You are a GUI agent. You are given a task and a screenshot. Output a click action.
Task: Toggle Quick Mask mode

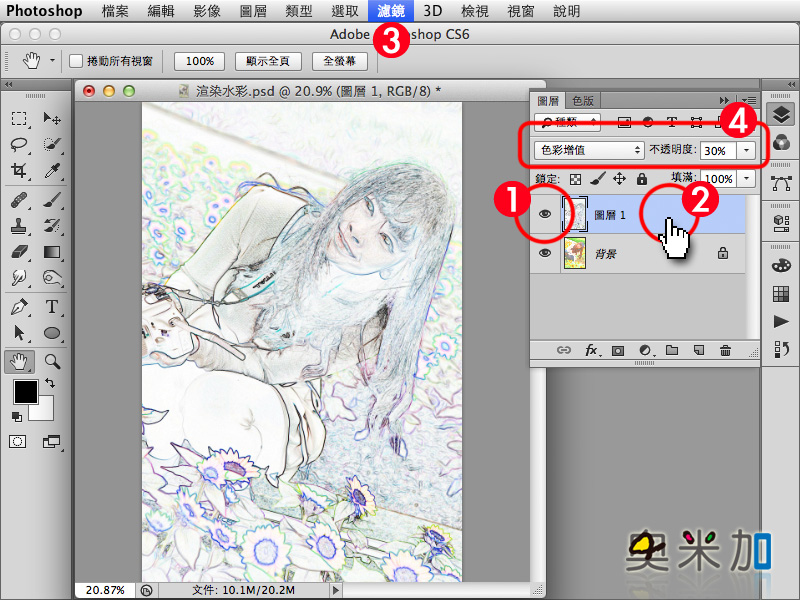(17, 442)
